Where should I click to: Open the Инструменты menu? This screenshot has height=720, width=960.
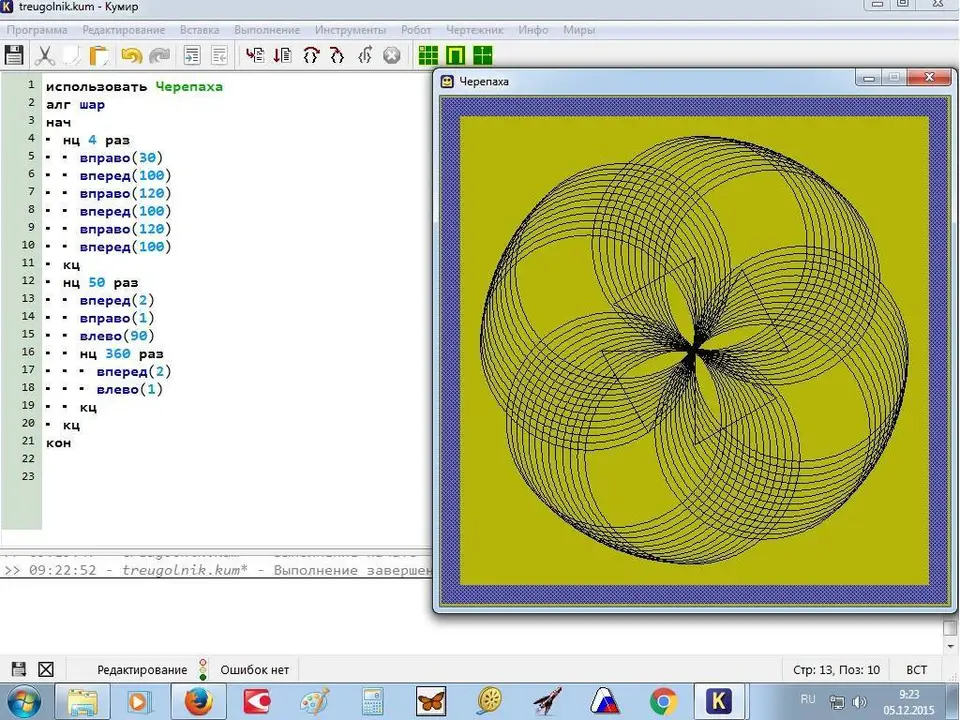pos(350,29)
